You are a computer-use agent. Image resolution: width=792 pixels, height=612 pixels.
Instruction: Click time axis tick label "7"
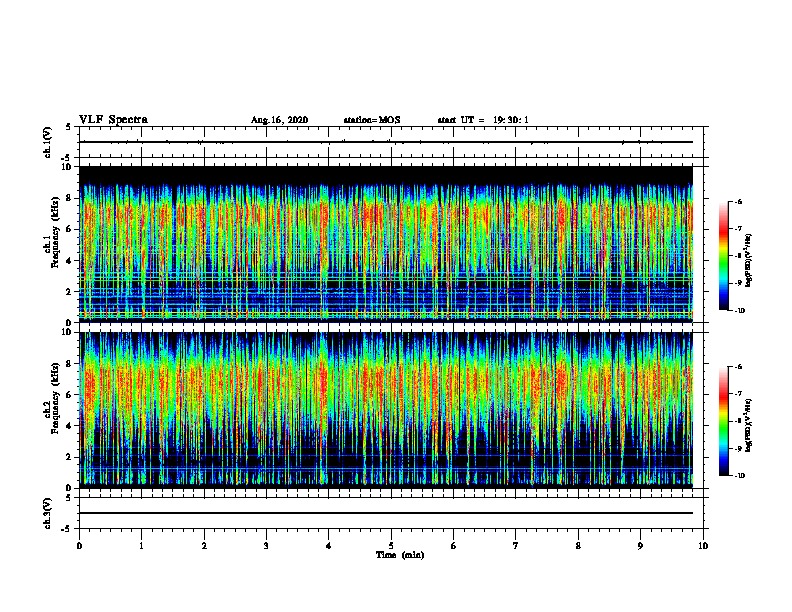coord(516,546)
